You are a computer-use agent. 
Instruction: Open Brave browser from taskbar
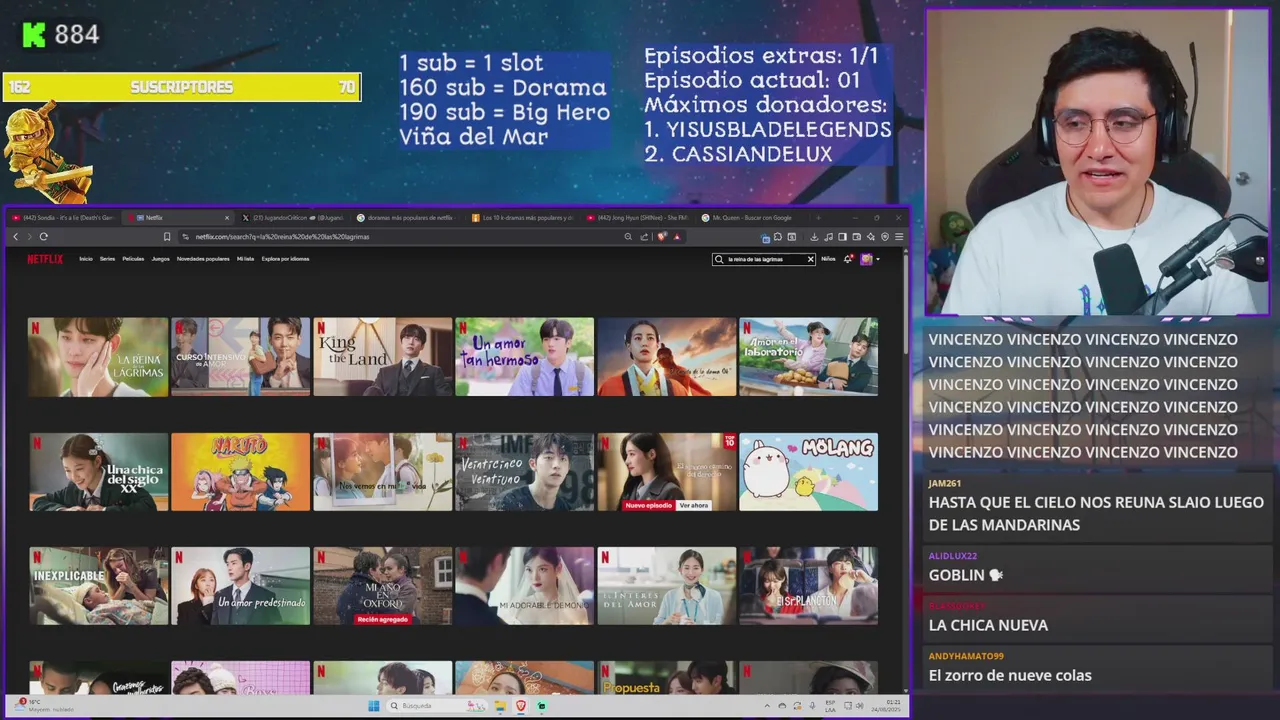521,705
